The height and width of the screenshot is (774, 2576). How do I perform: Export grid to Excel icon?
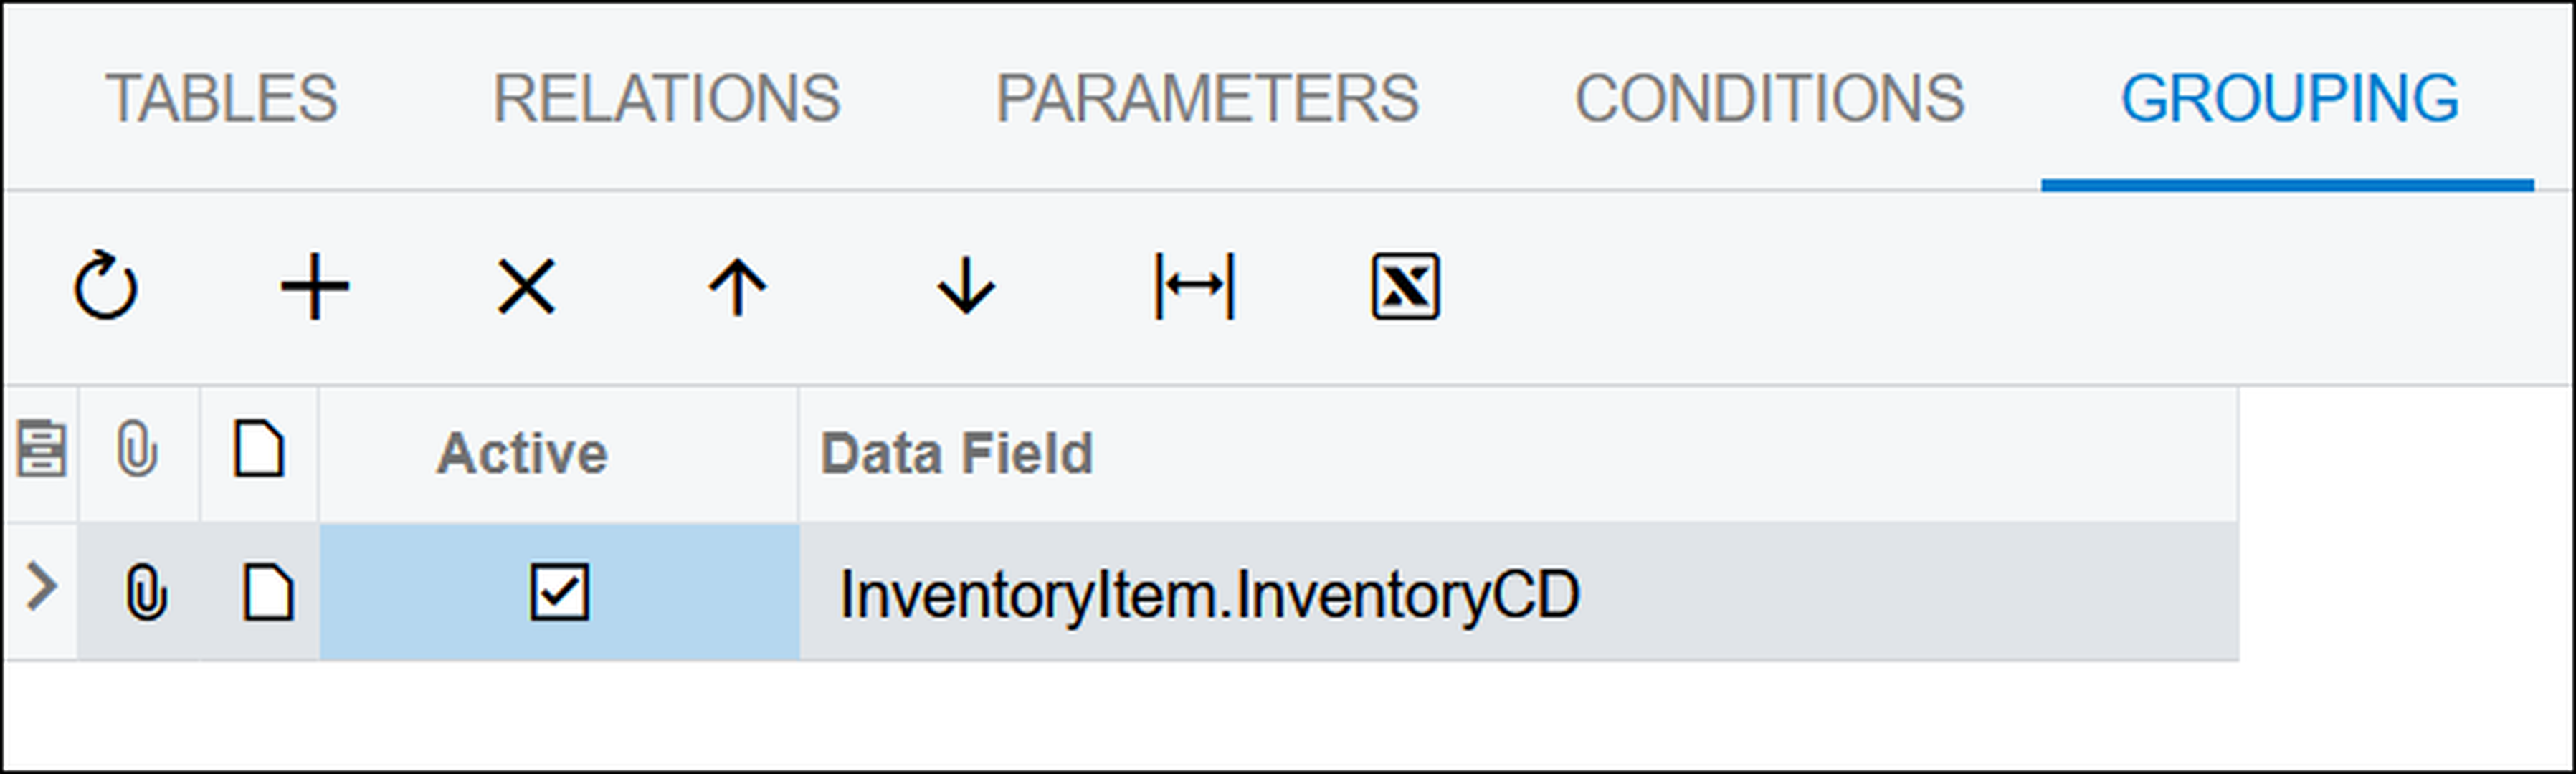coord(1405,287)
